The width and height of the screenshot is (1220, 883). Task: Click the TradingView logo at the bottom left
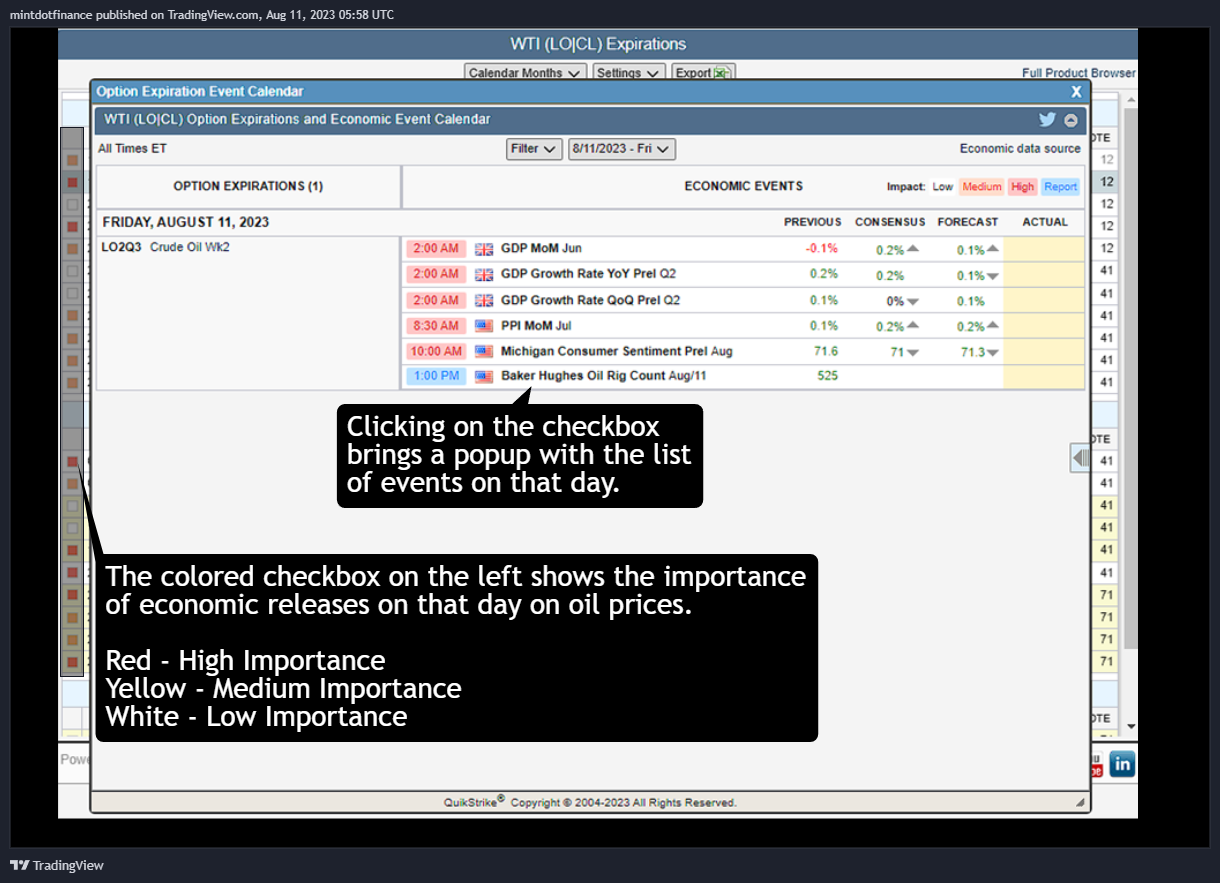[57, 865]
